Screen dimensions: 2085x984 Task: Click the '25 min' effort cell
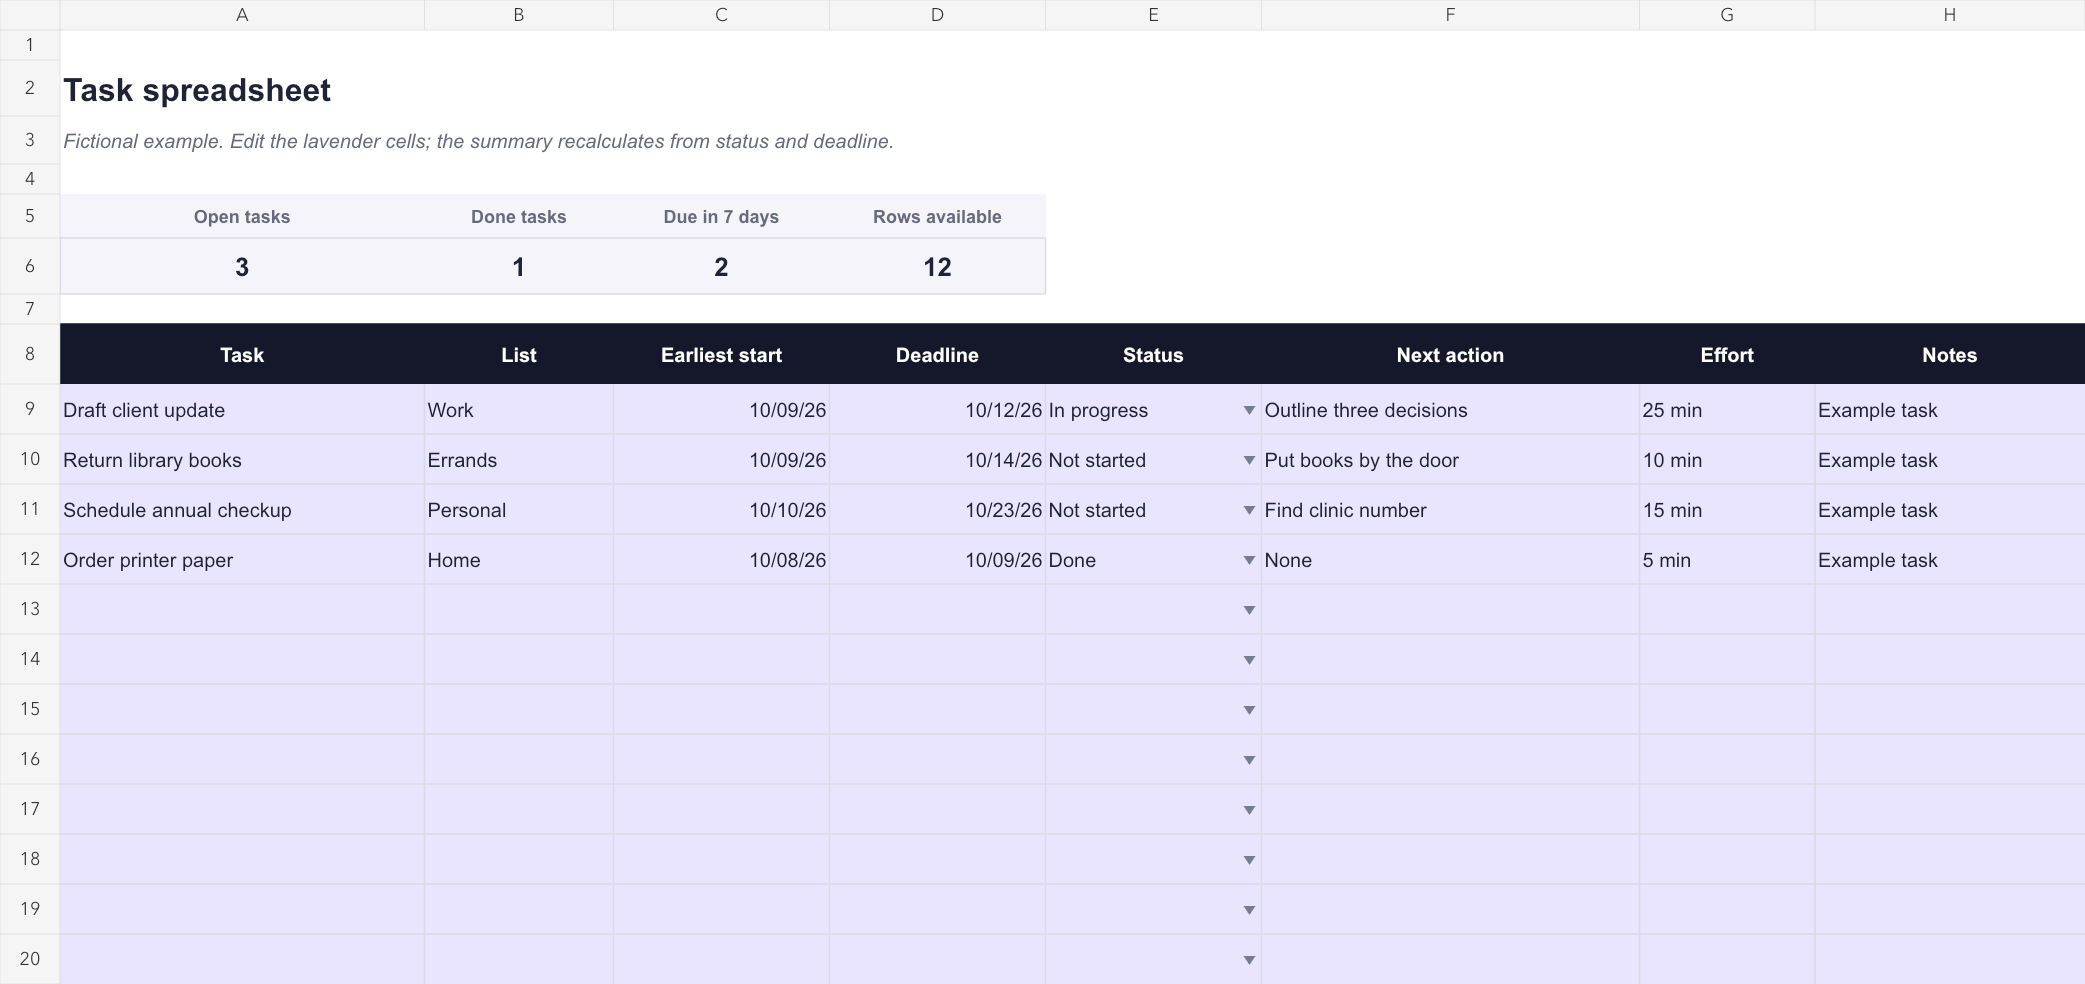(1727, 410)
